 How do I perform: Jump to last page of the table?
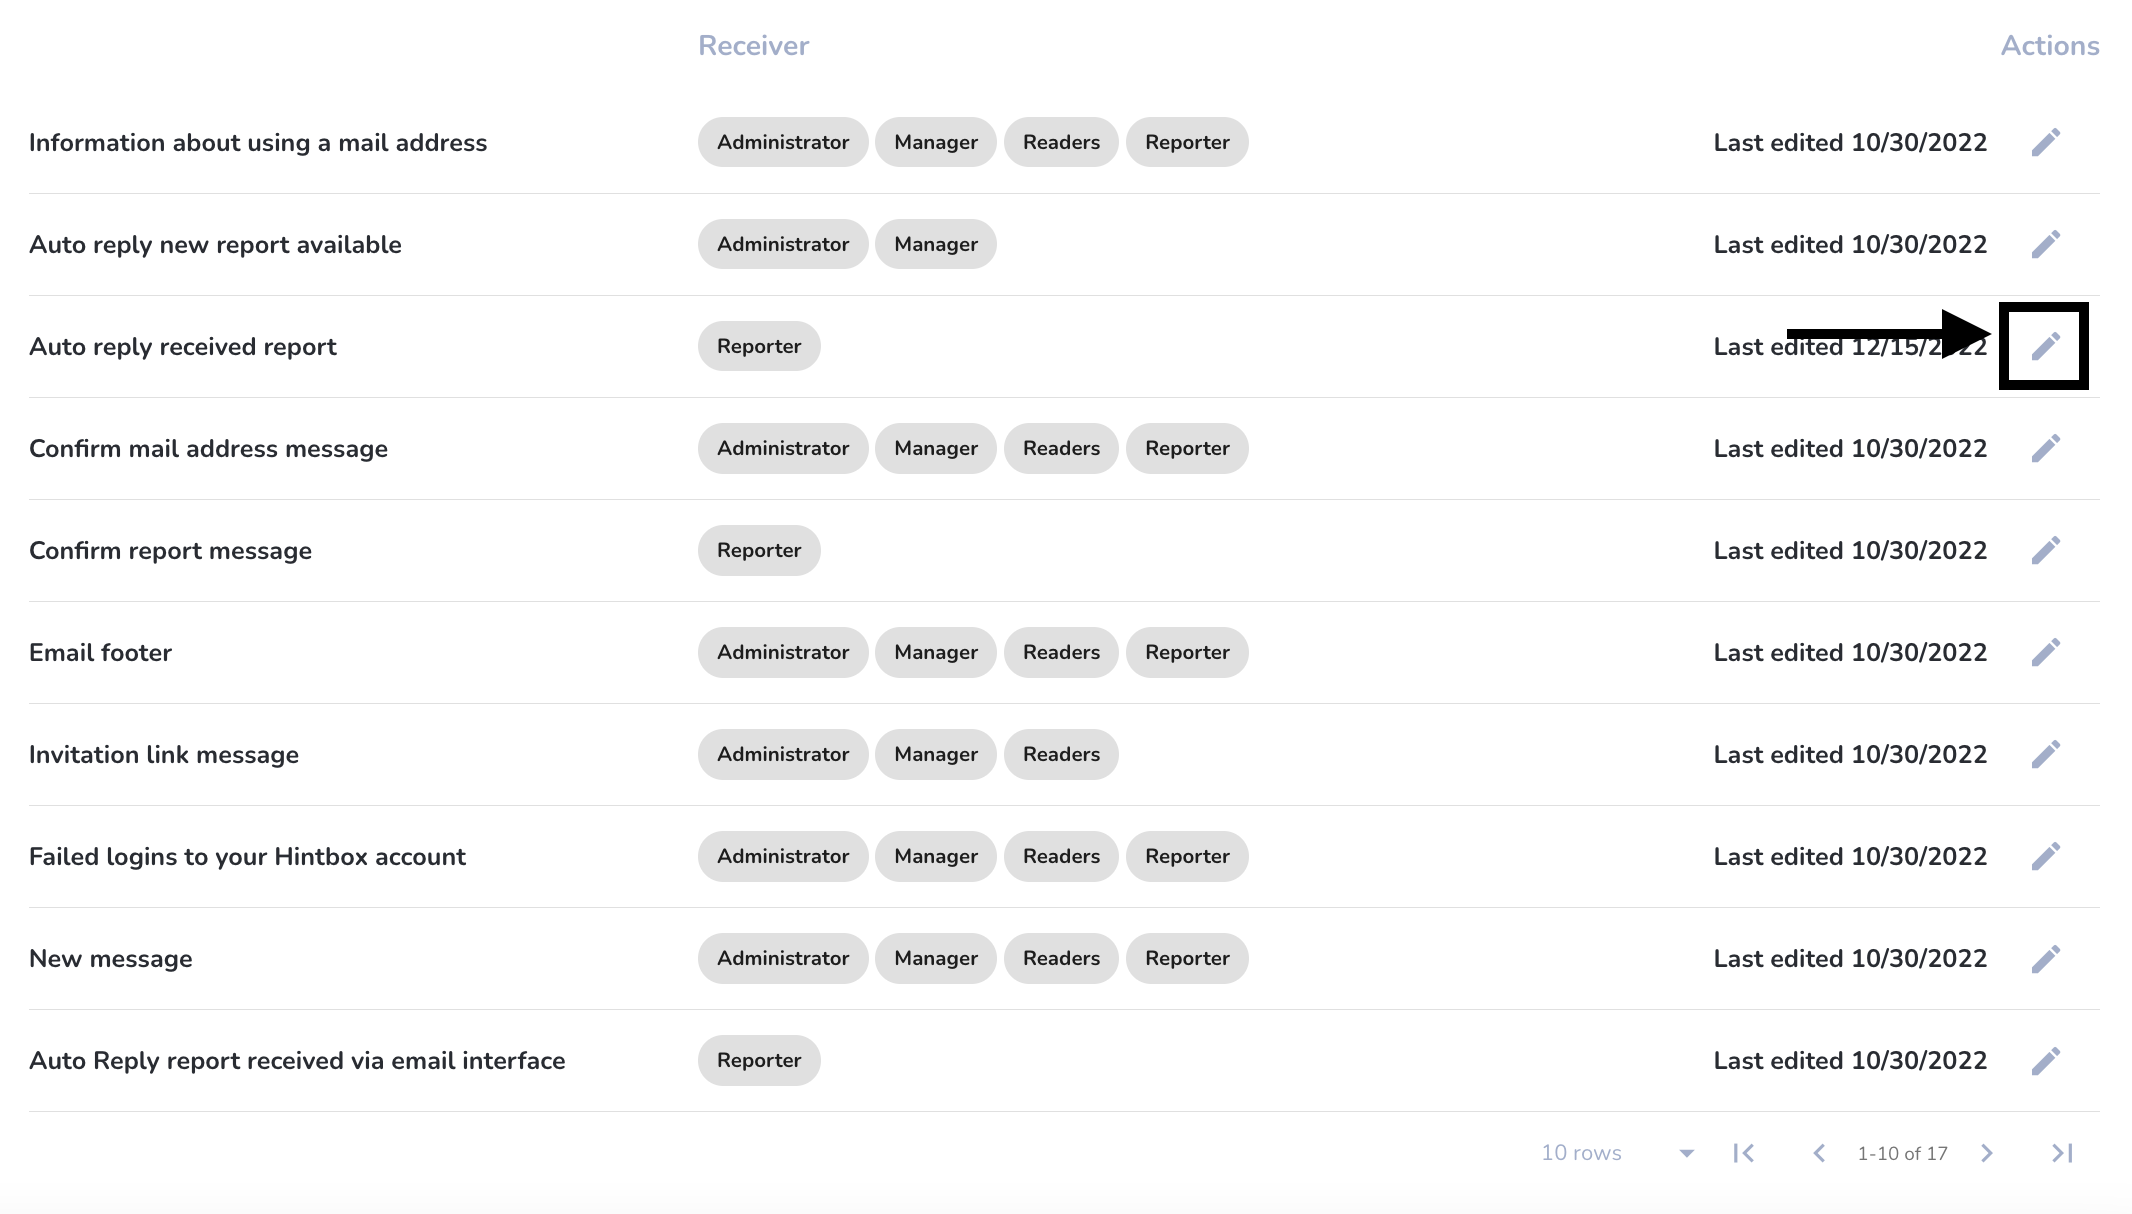[2062, 1153]
